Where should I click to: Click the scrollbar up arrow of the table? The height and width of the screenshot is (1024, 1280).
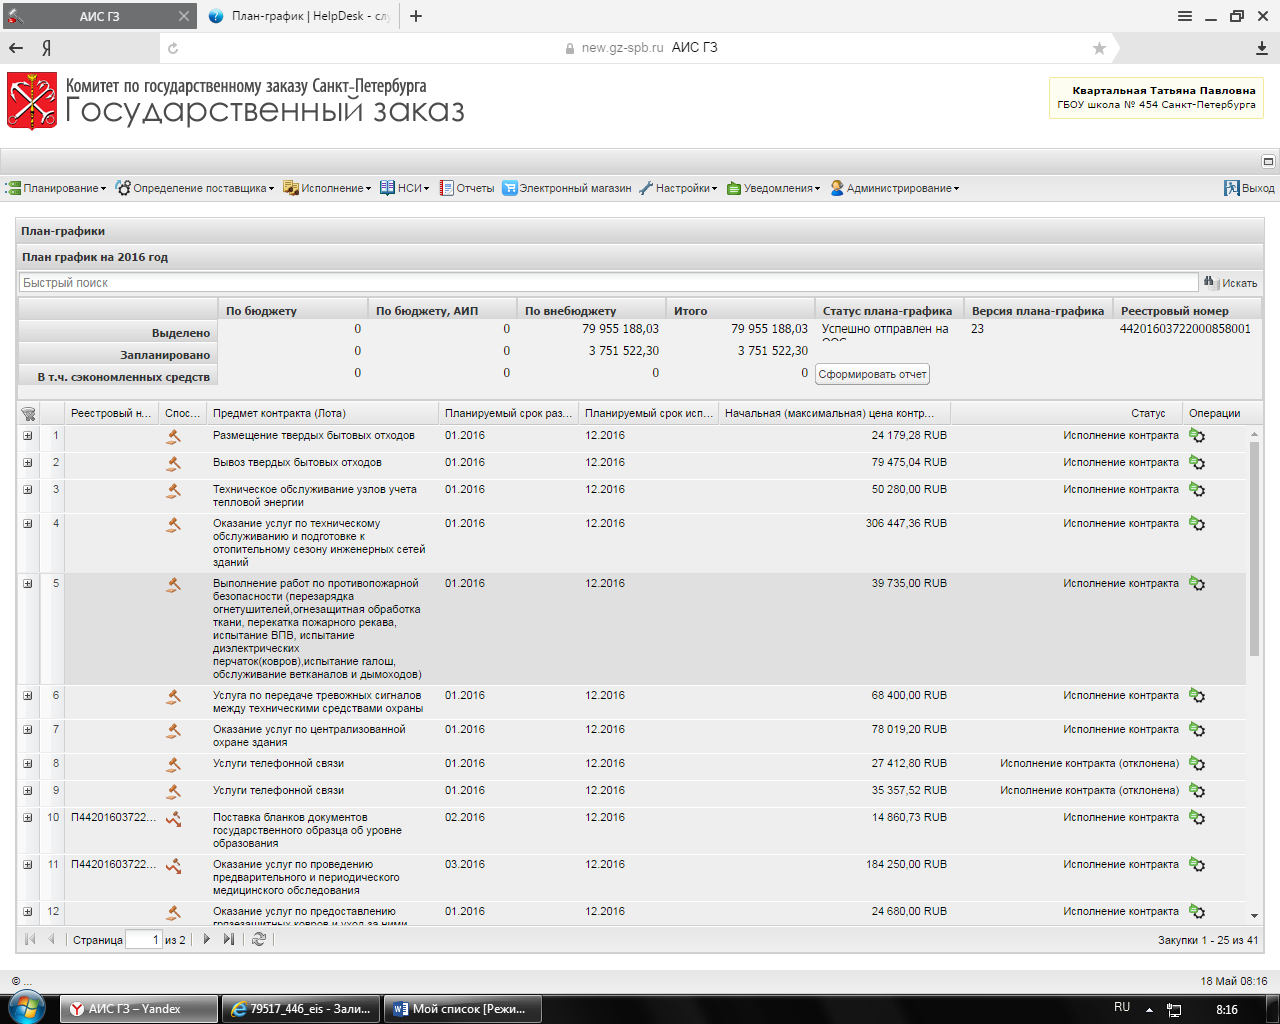point(1254,434)
